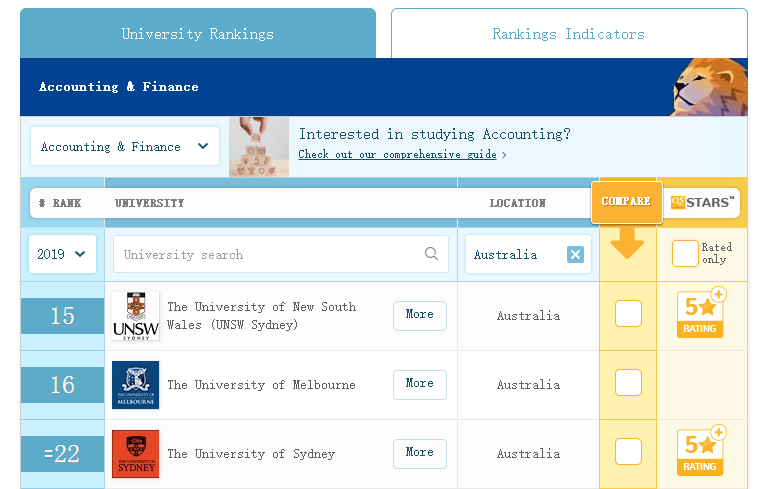Click the rank =22 cell

tap(62, 454)
